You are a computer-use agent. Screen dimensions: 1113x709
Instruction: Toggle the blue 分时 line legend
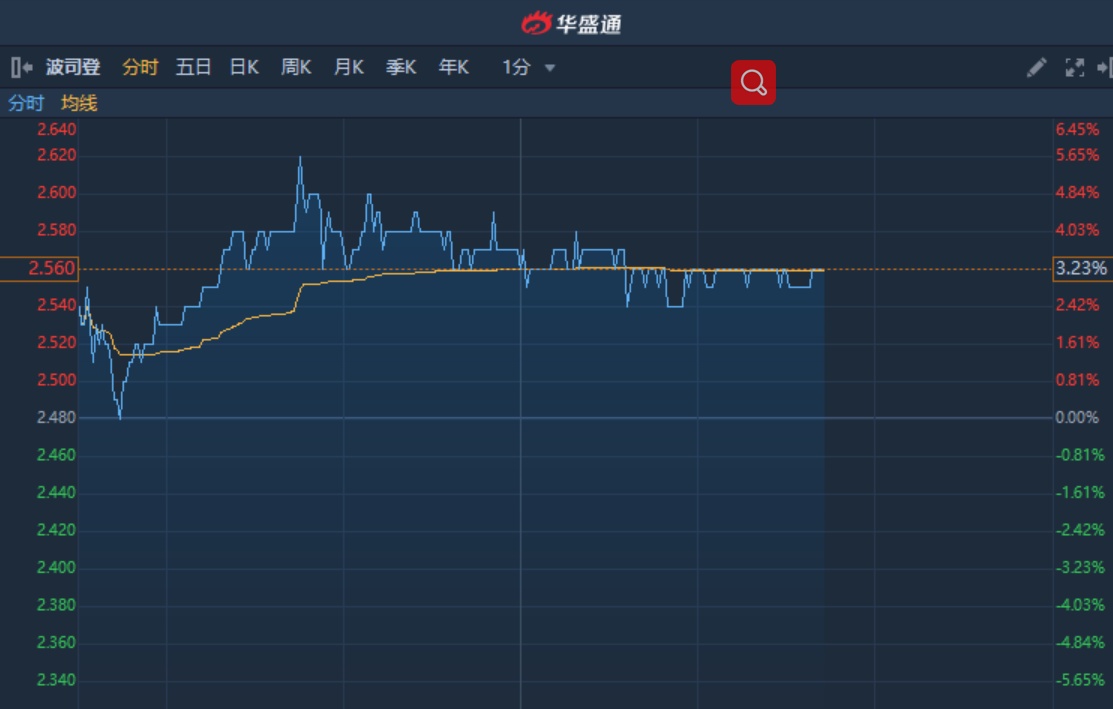[26, 104]
